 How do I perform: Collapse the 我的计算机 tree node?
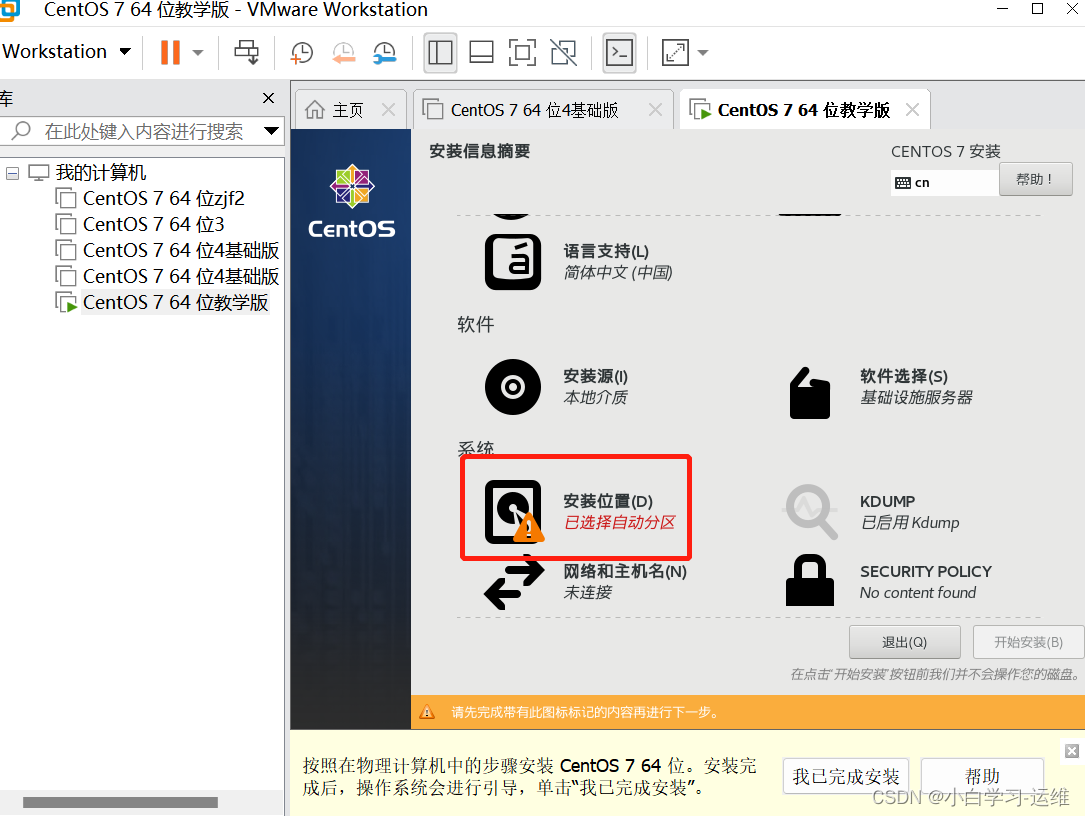[12, 173]
